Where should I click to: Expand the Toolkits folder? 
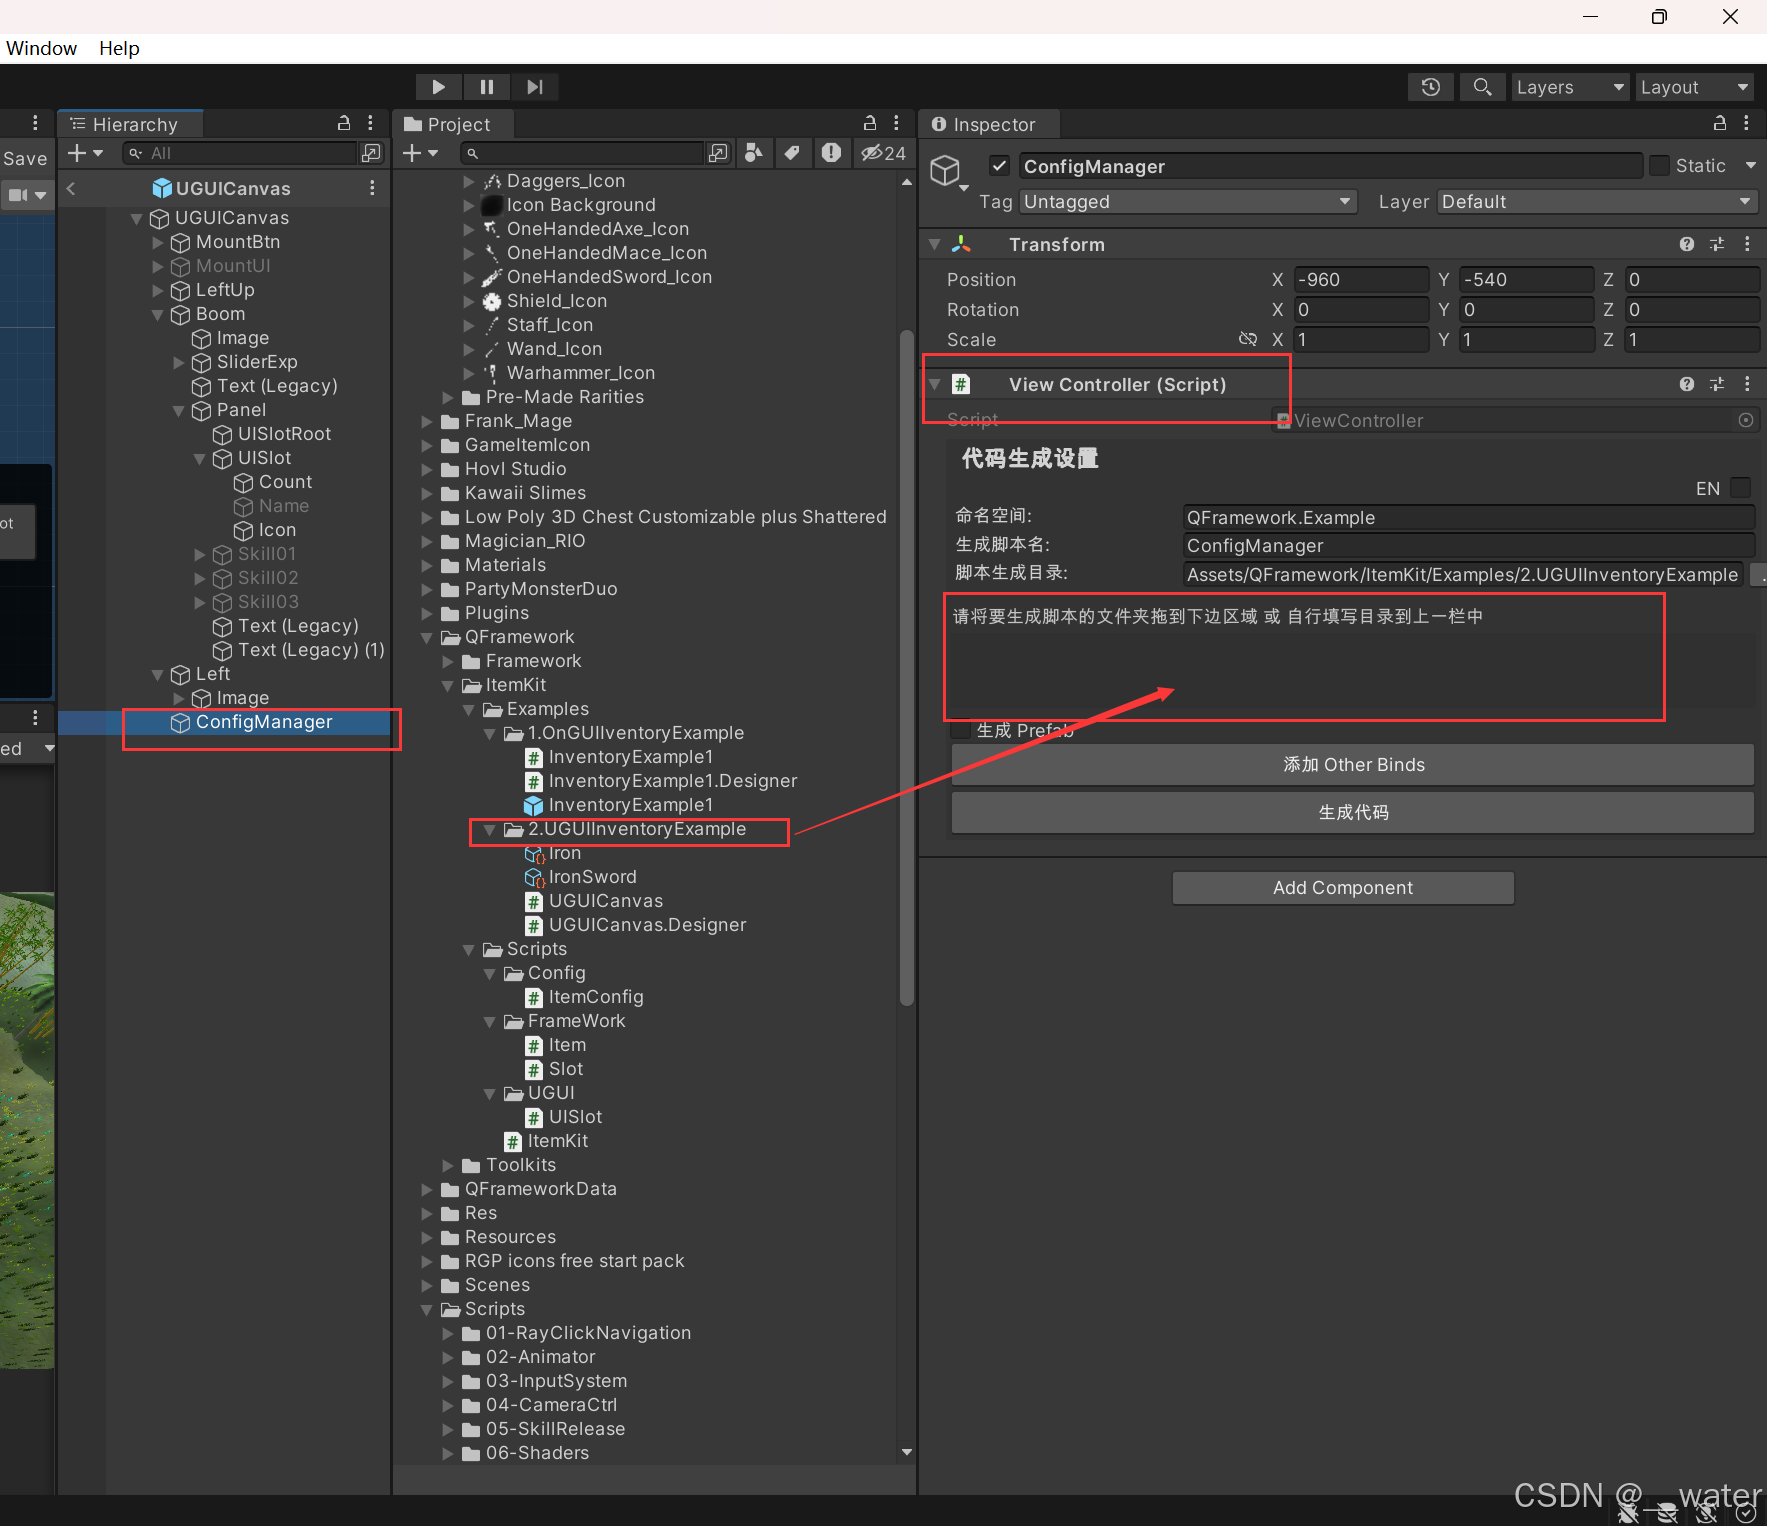coord(448,1165)
